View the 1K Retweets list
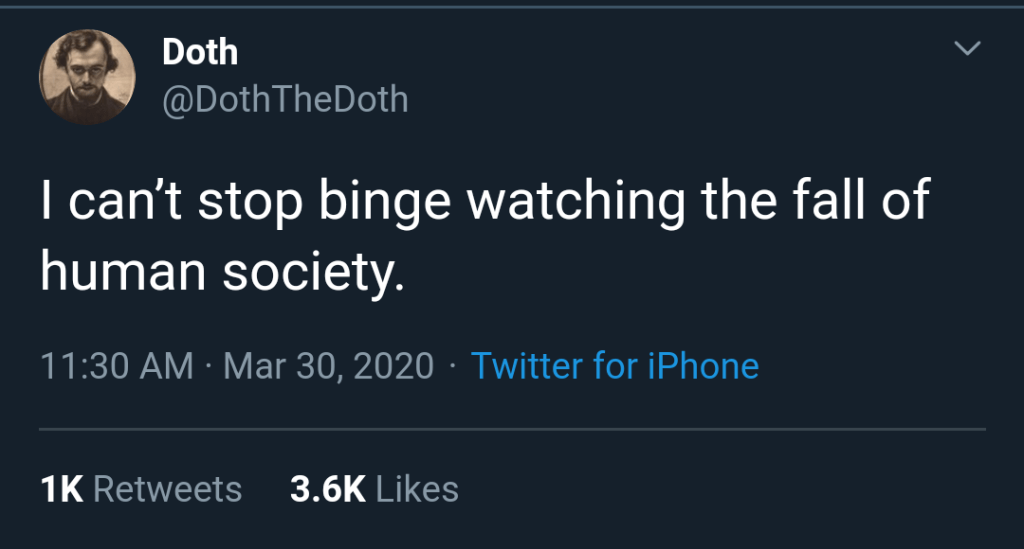This screenshot has width=1024, height=549. (141, 489)
